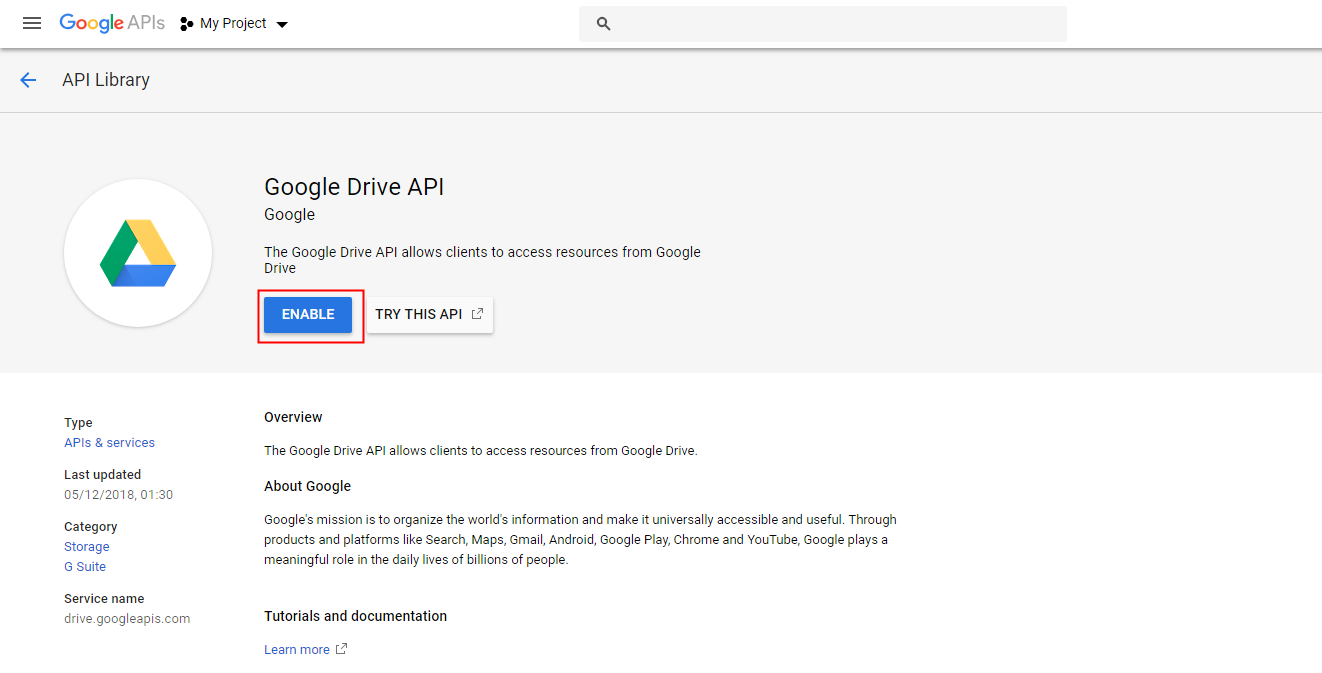Open the G Suite category link

click(x=85, y=567)
